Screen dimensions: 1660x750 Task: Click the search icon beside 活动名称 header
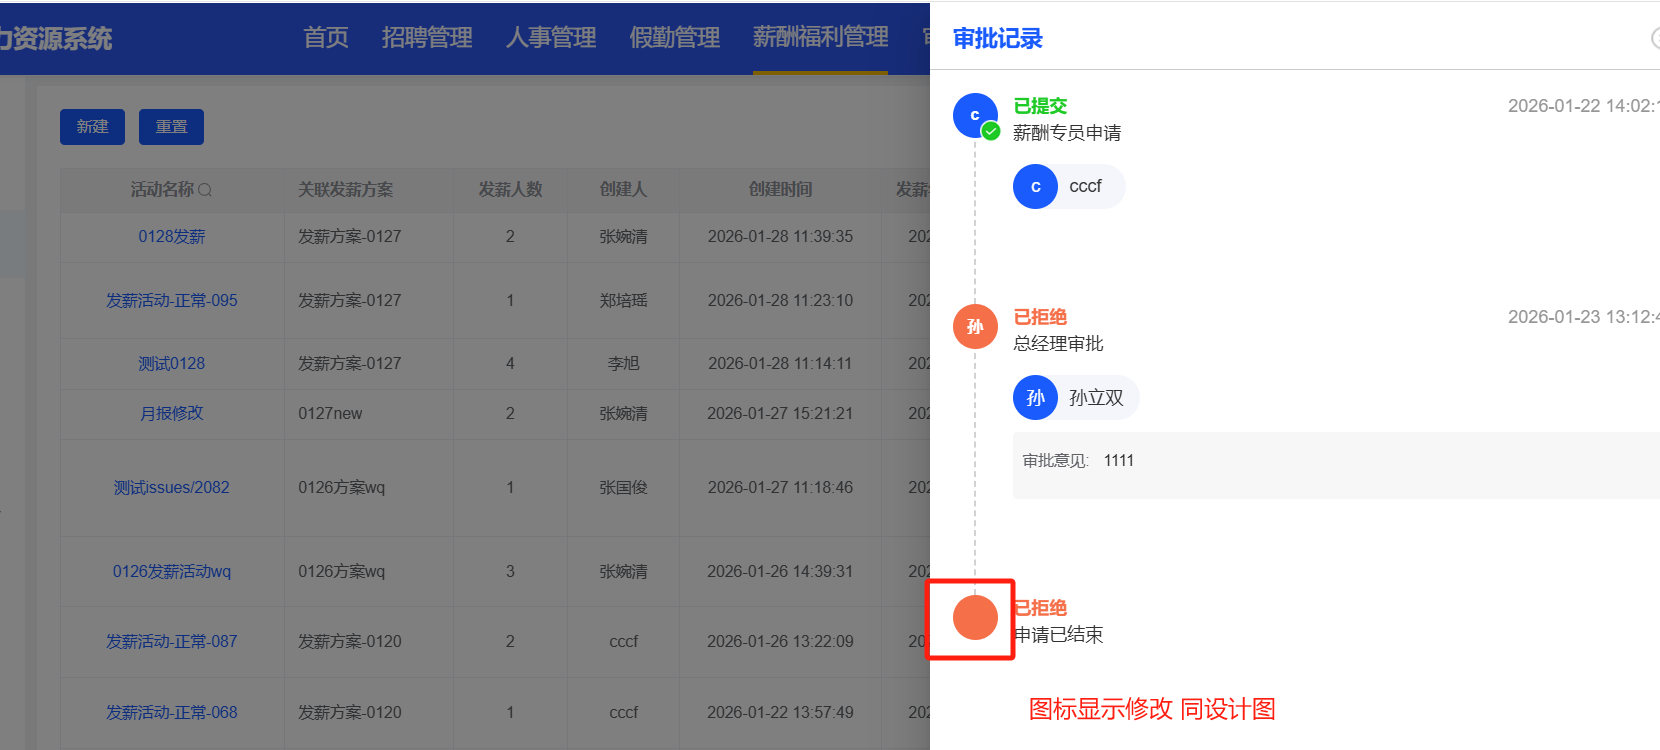pos(205,190)
